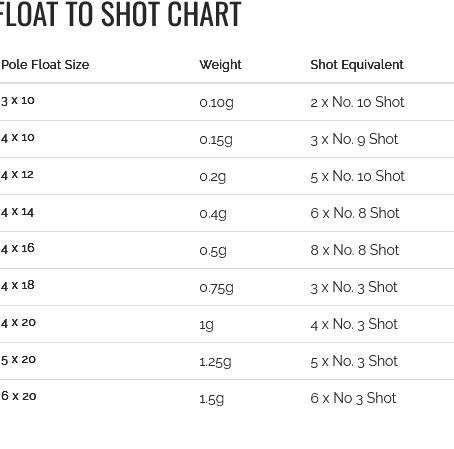The image size is (454, 449).
Task: Click the 0.10g weight cell
Action: click(x=216, y=102)
